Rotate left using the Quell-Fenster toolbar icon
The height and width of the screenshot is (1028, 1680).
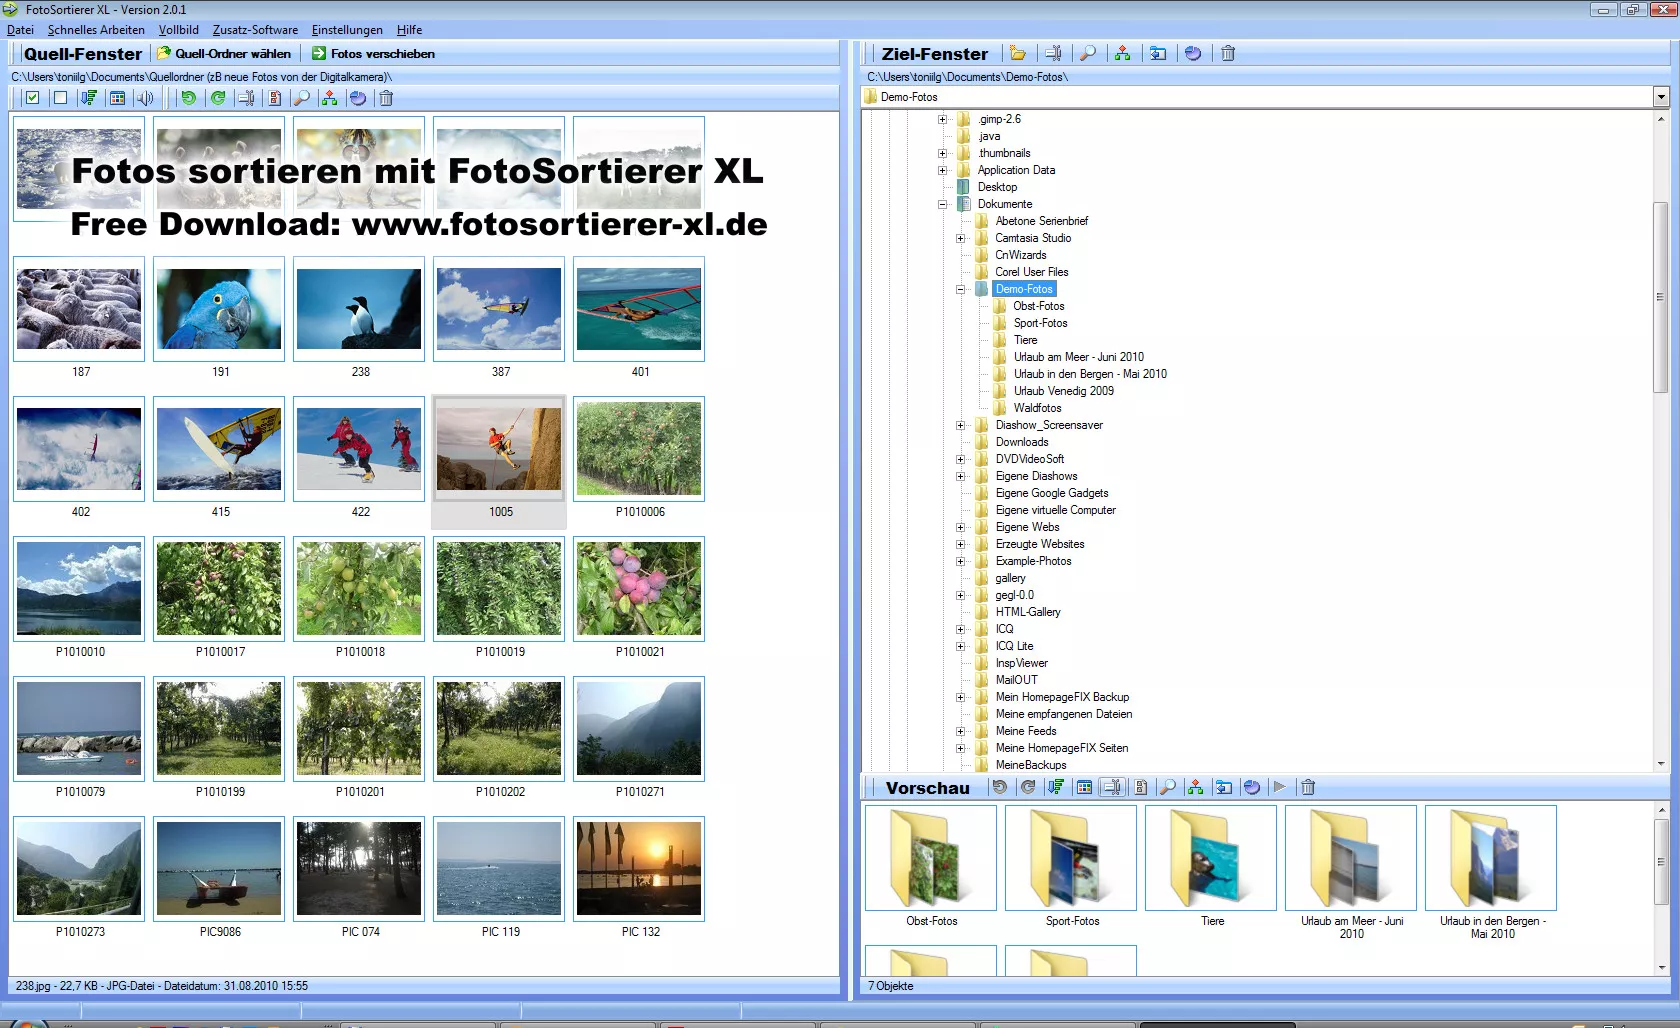pos(188,98)
